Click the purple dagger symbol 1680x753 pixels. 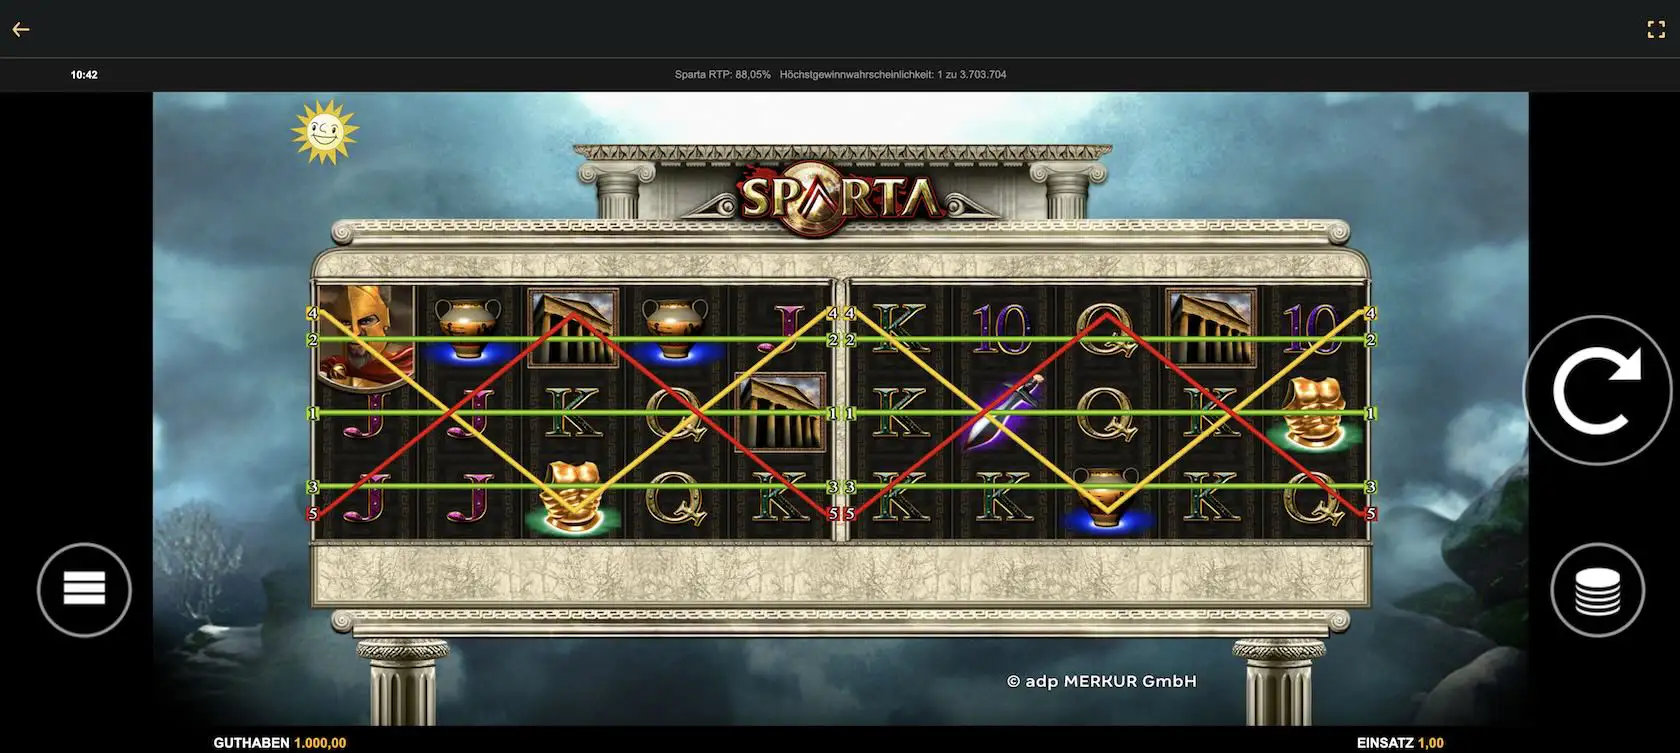[x=1004, y=412]
